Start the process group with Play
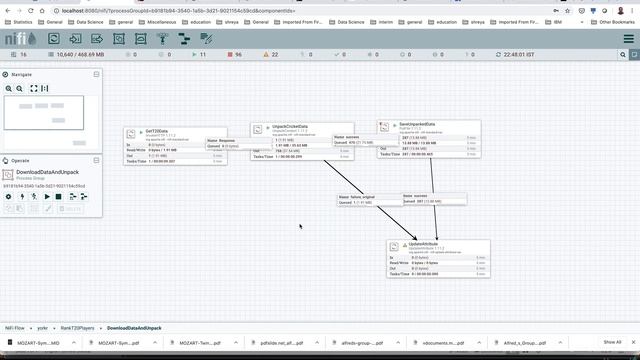 [47, 197]
